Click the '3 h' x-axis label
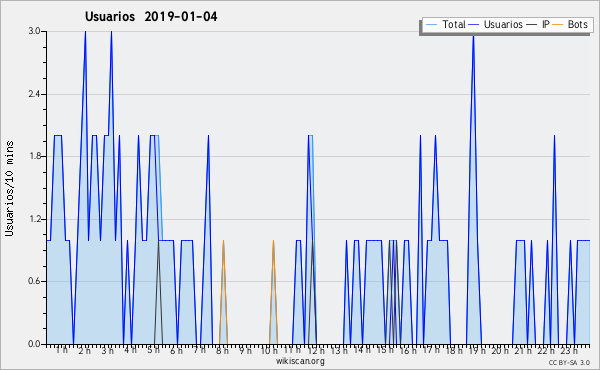Viewport: 600px width, 370px height. coord(108,351)
